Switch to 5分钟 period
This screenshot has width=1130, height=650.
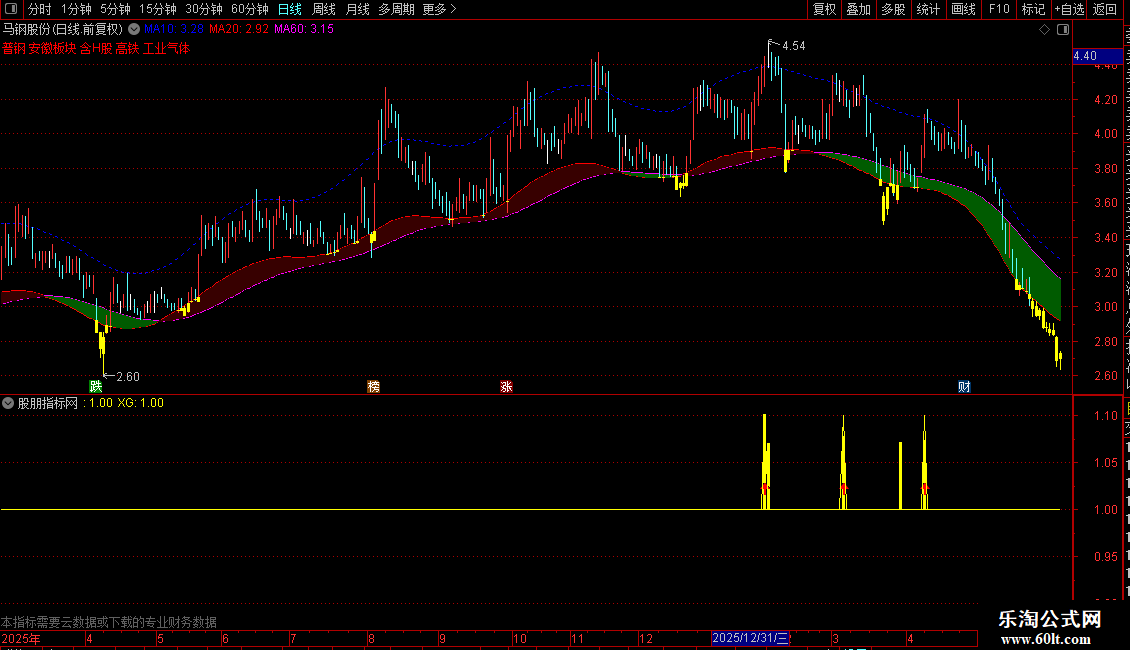pos(115,9)
